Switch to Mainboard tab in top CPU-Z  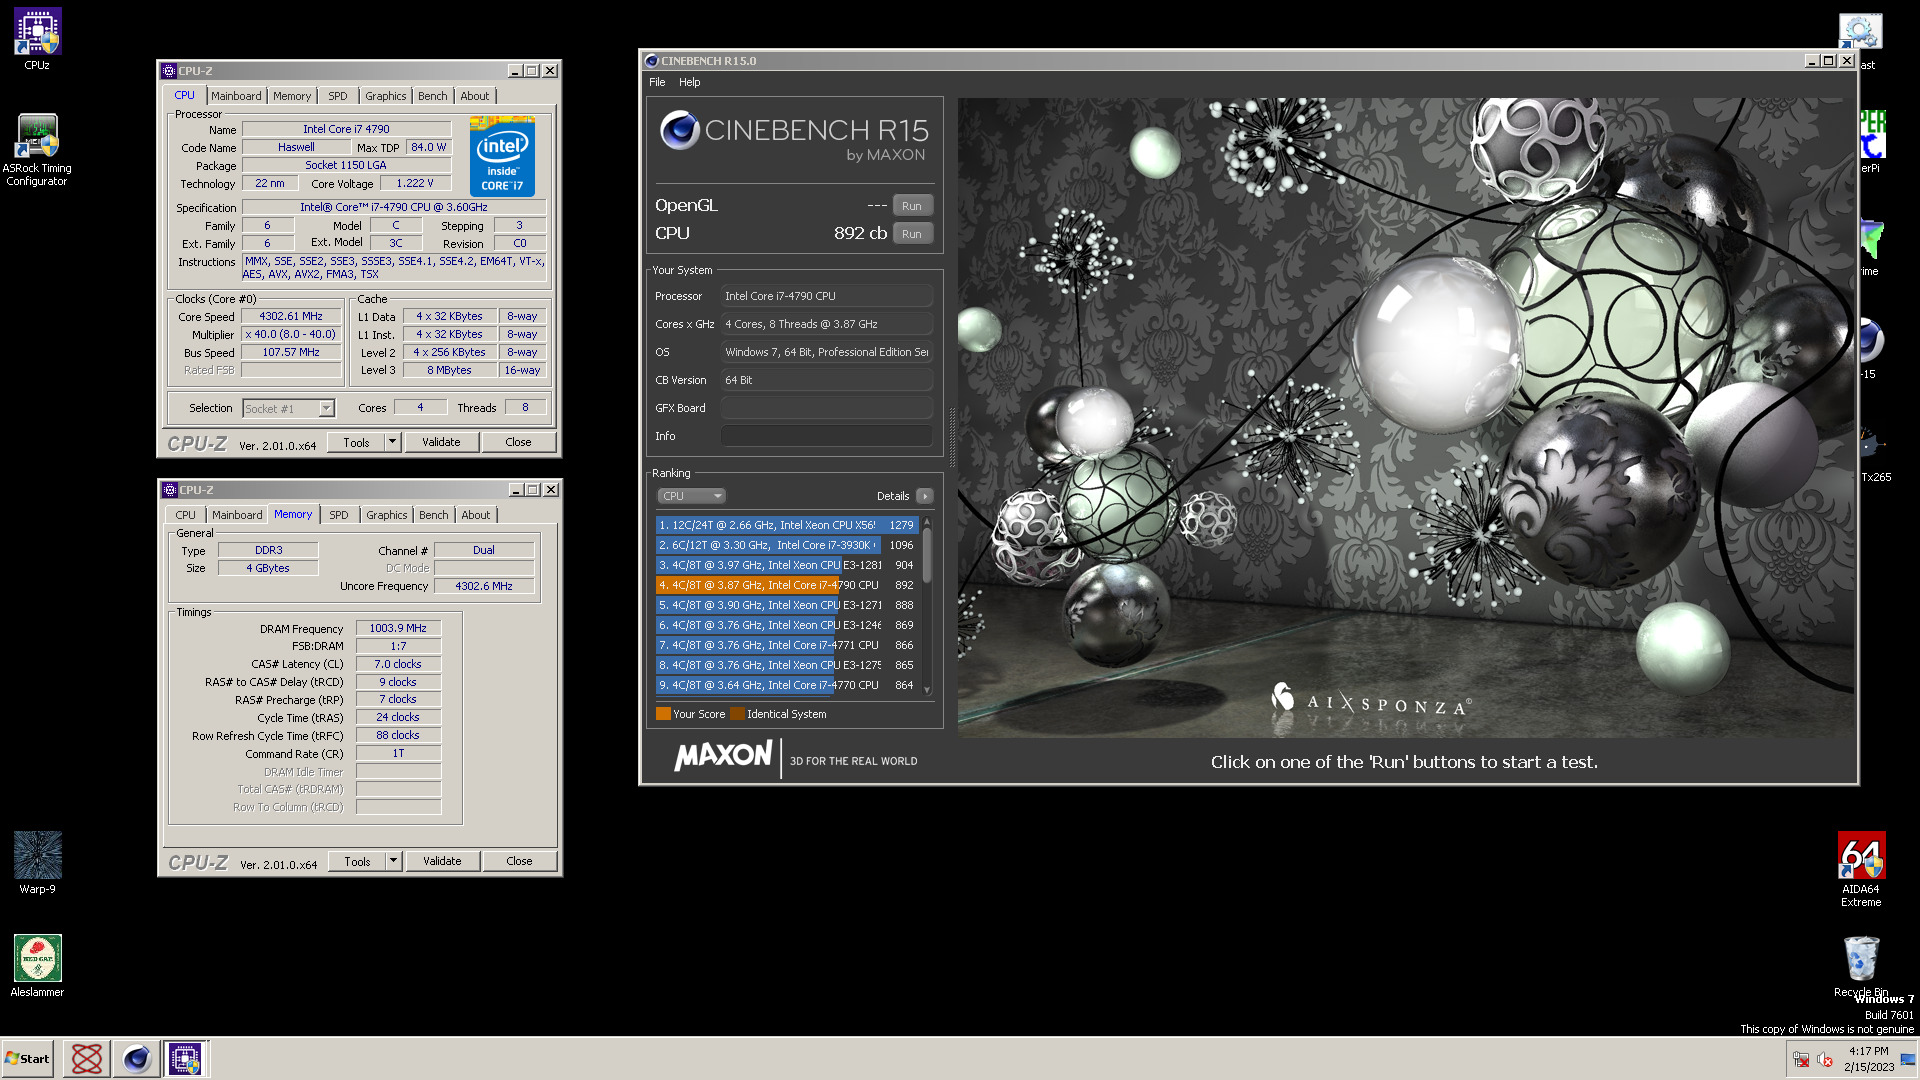[236, 96]
